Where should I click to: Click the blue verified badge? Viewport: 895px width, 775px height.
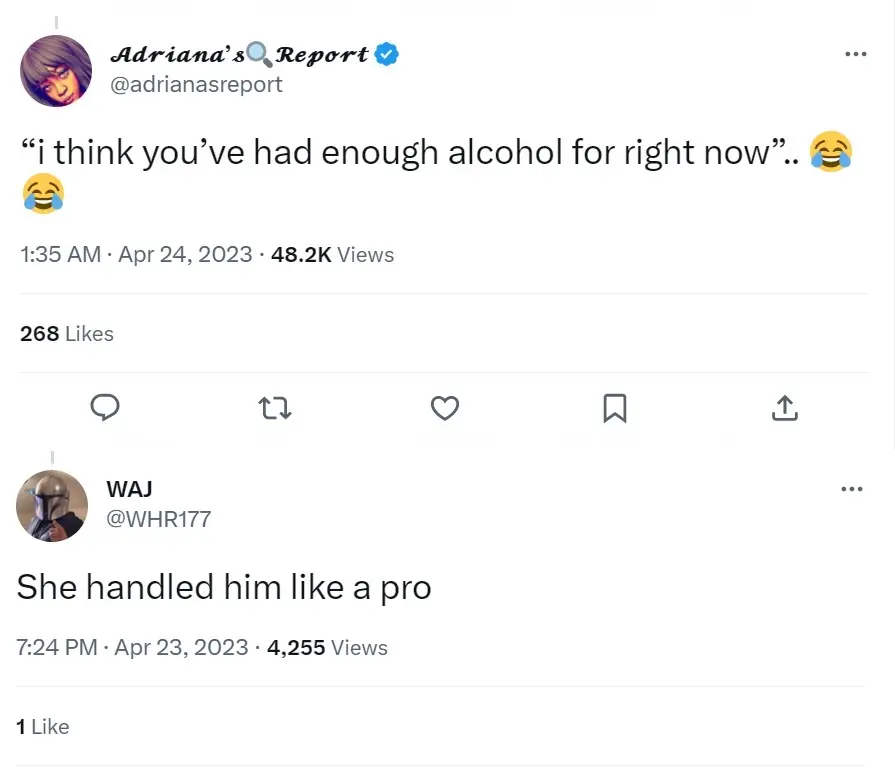click(387, 54)
